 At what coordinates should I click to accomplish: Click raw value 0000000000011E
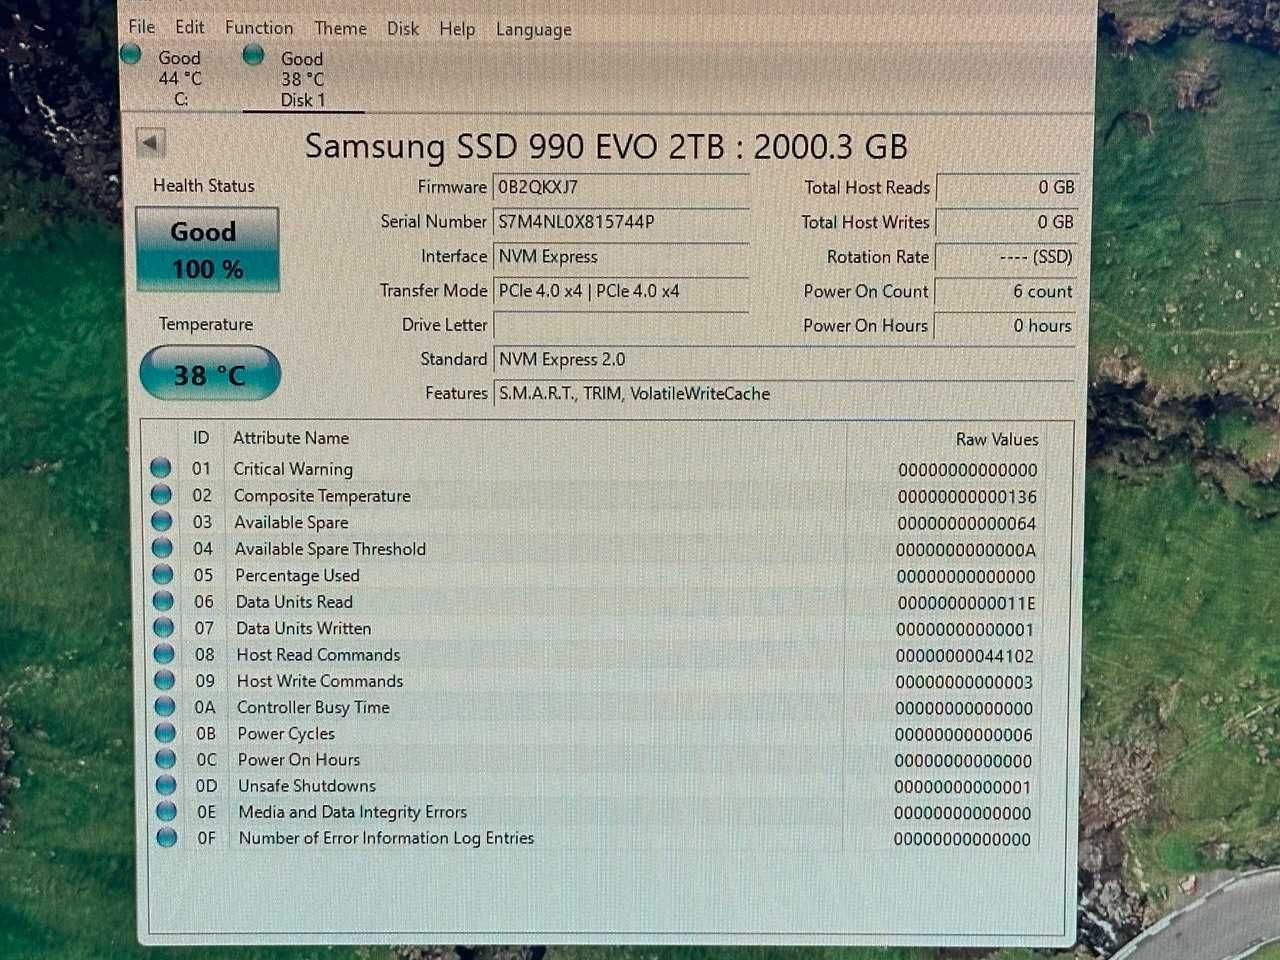click(x=966, y=603)
